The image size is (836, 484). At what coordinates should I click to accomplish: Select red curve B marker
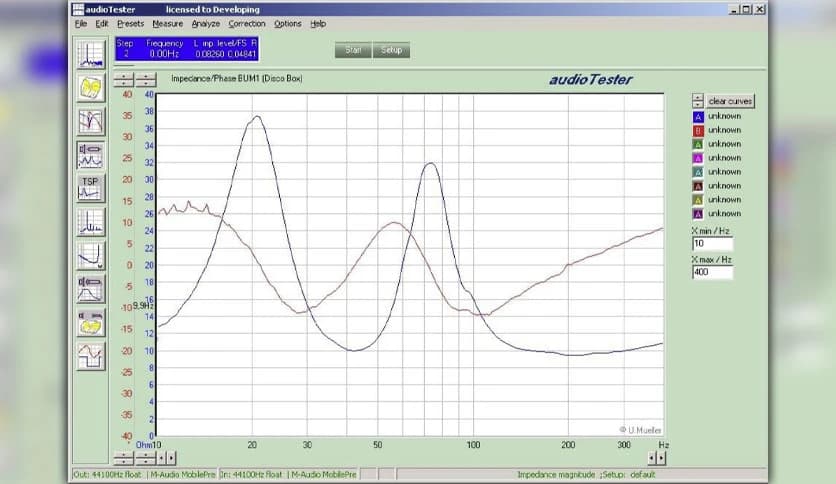pyautogui.click(x=698, y=131)
